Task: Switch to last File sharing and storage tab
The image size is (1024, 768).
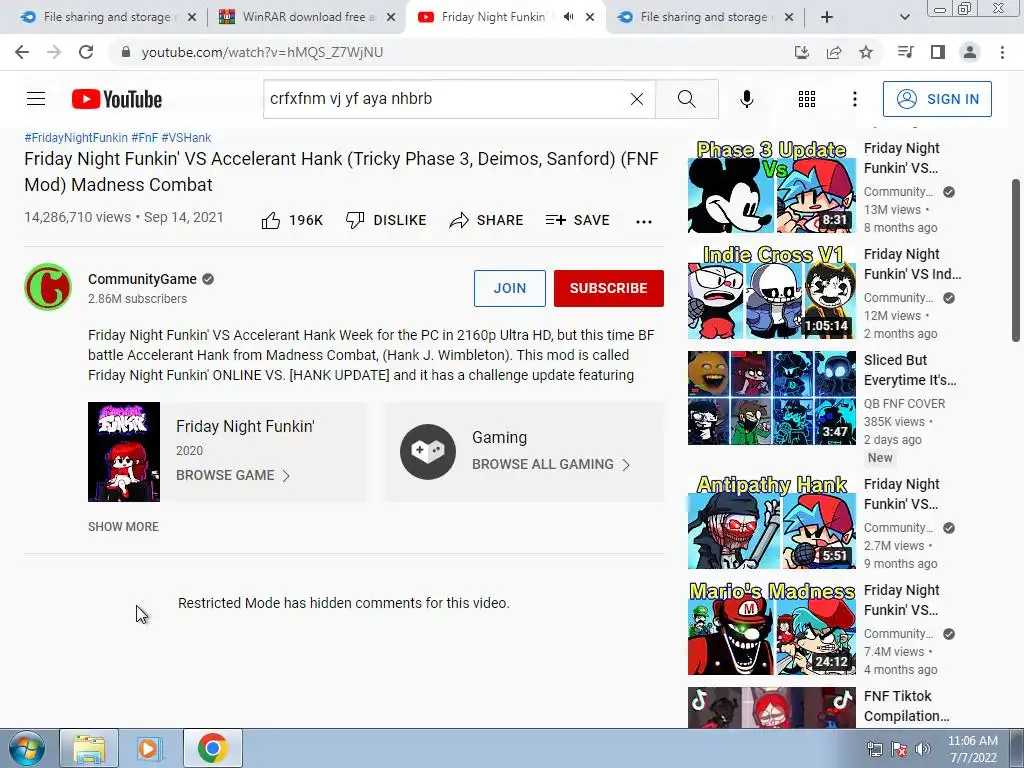Action: coord(704,17)
